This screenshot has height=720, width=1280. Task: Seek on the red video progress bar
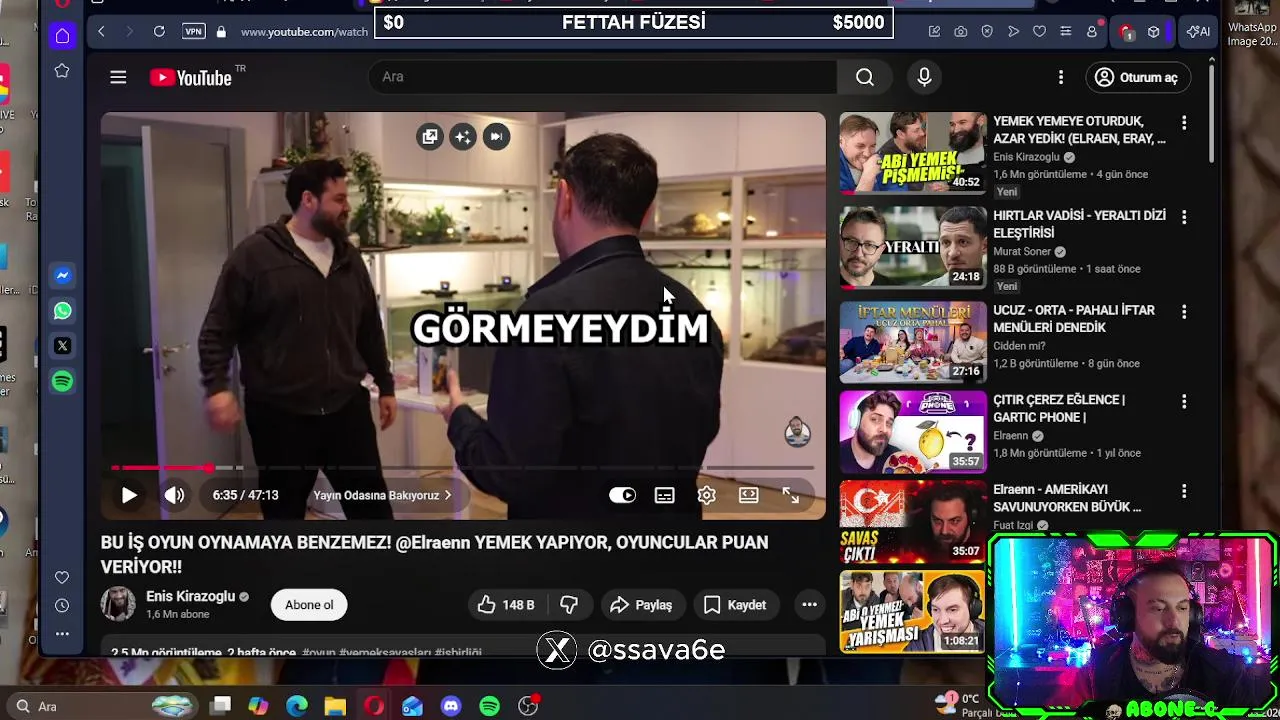click(463, 467)
